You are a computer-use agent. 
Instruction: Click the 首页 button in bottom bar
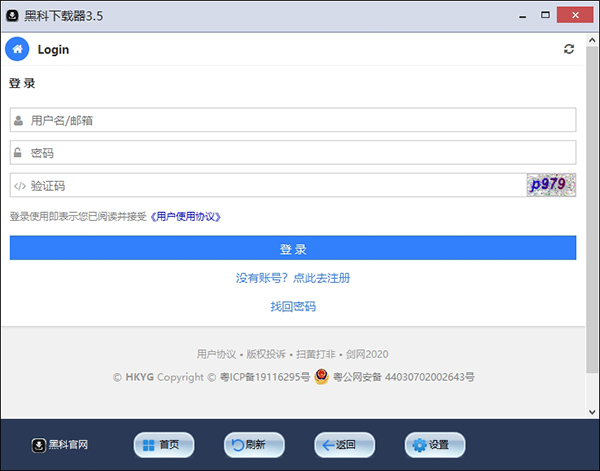pos(164,445)
